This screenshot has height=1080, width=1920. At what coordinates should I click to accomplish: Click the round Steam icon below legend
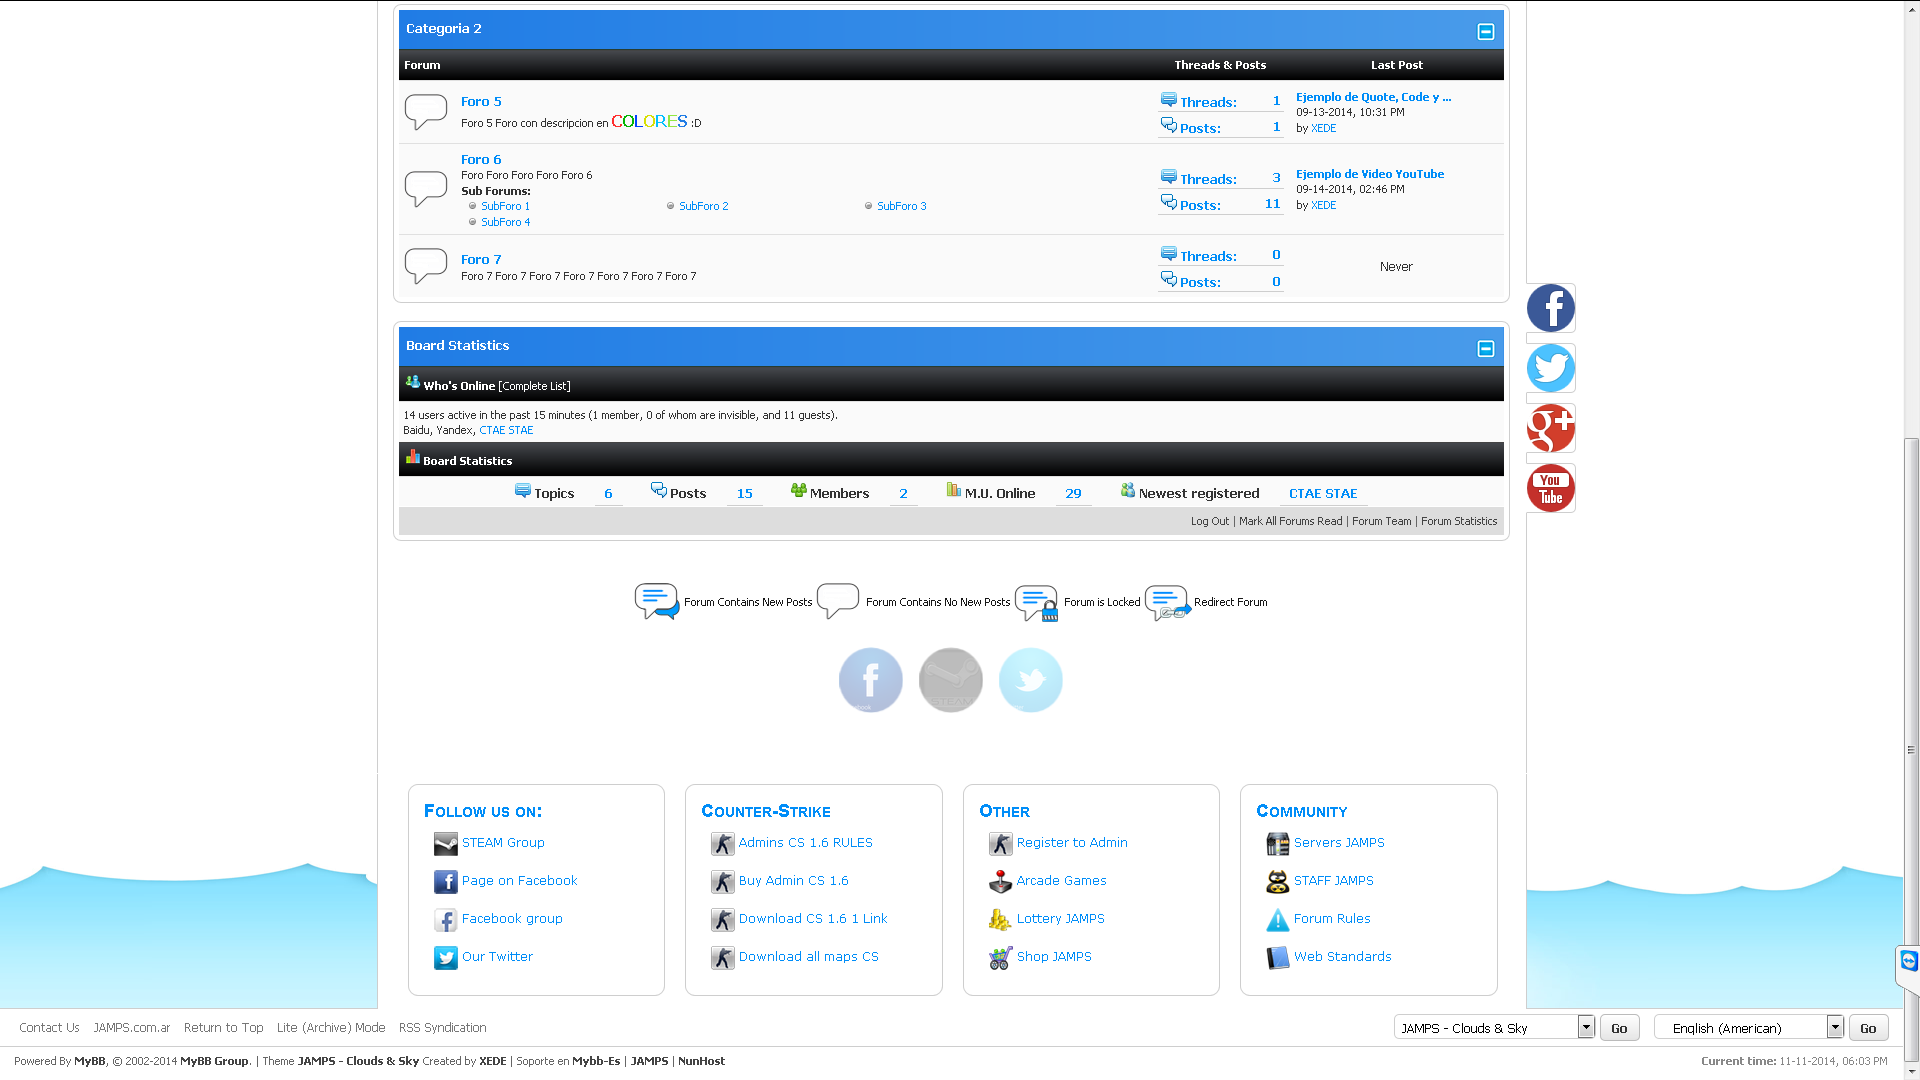950,680
